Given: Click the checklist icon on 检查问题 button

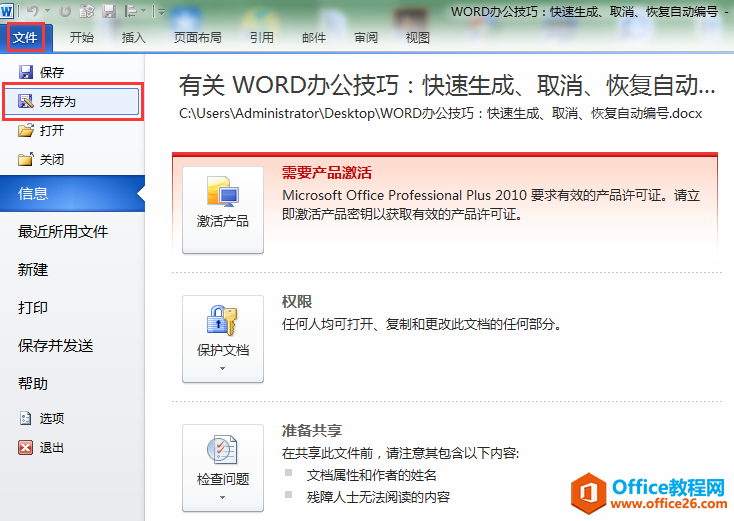Looking at the screenshot, I should [222, 449].
